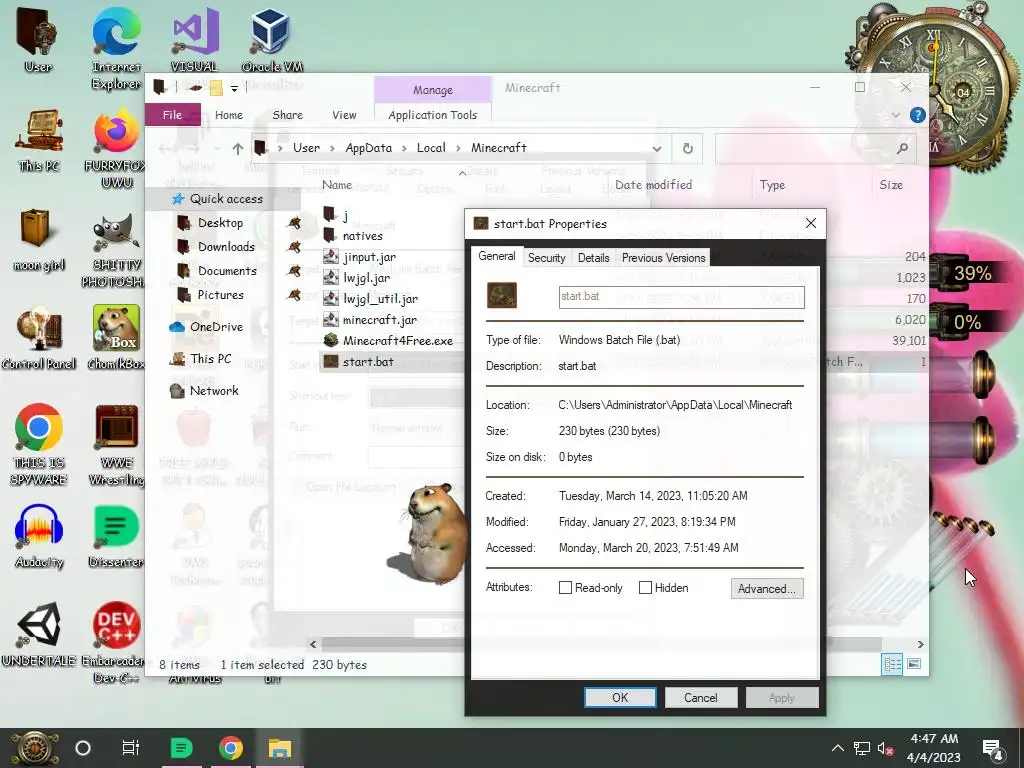Open the Application Tools ribbon tab

click(x=432, y=115)
